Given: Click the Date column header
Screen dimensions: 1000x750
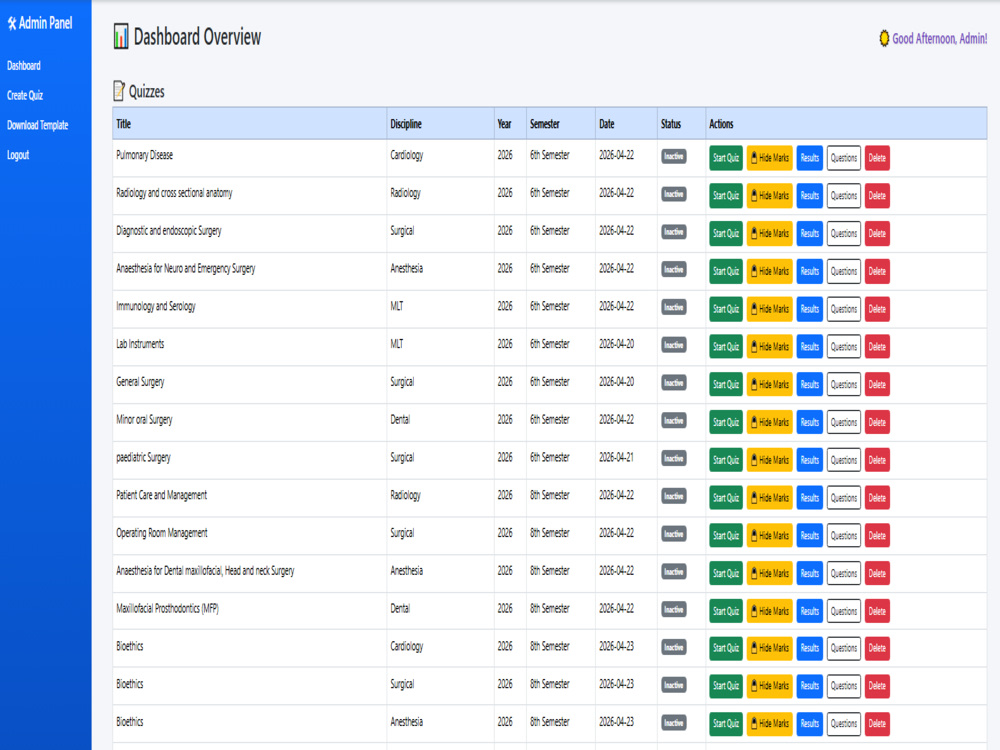Looking at the screenshot, I should [x=626, y=124].
